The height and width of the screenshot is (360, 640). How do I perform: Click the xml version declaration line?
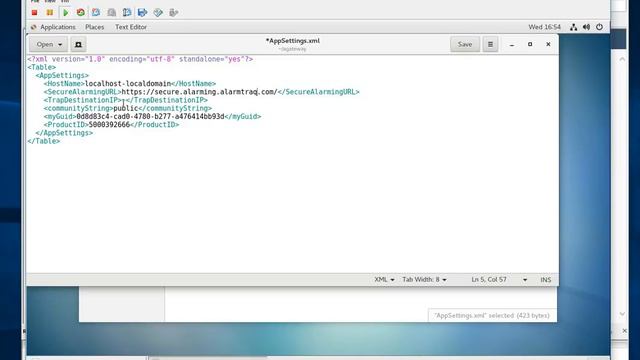point(140,59)
